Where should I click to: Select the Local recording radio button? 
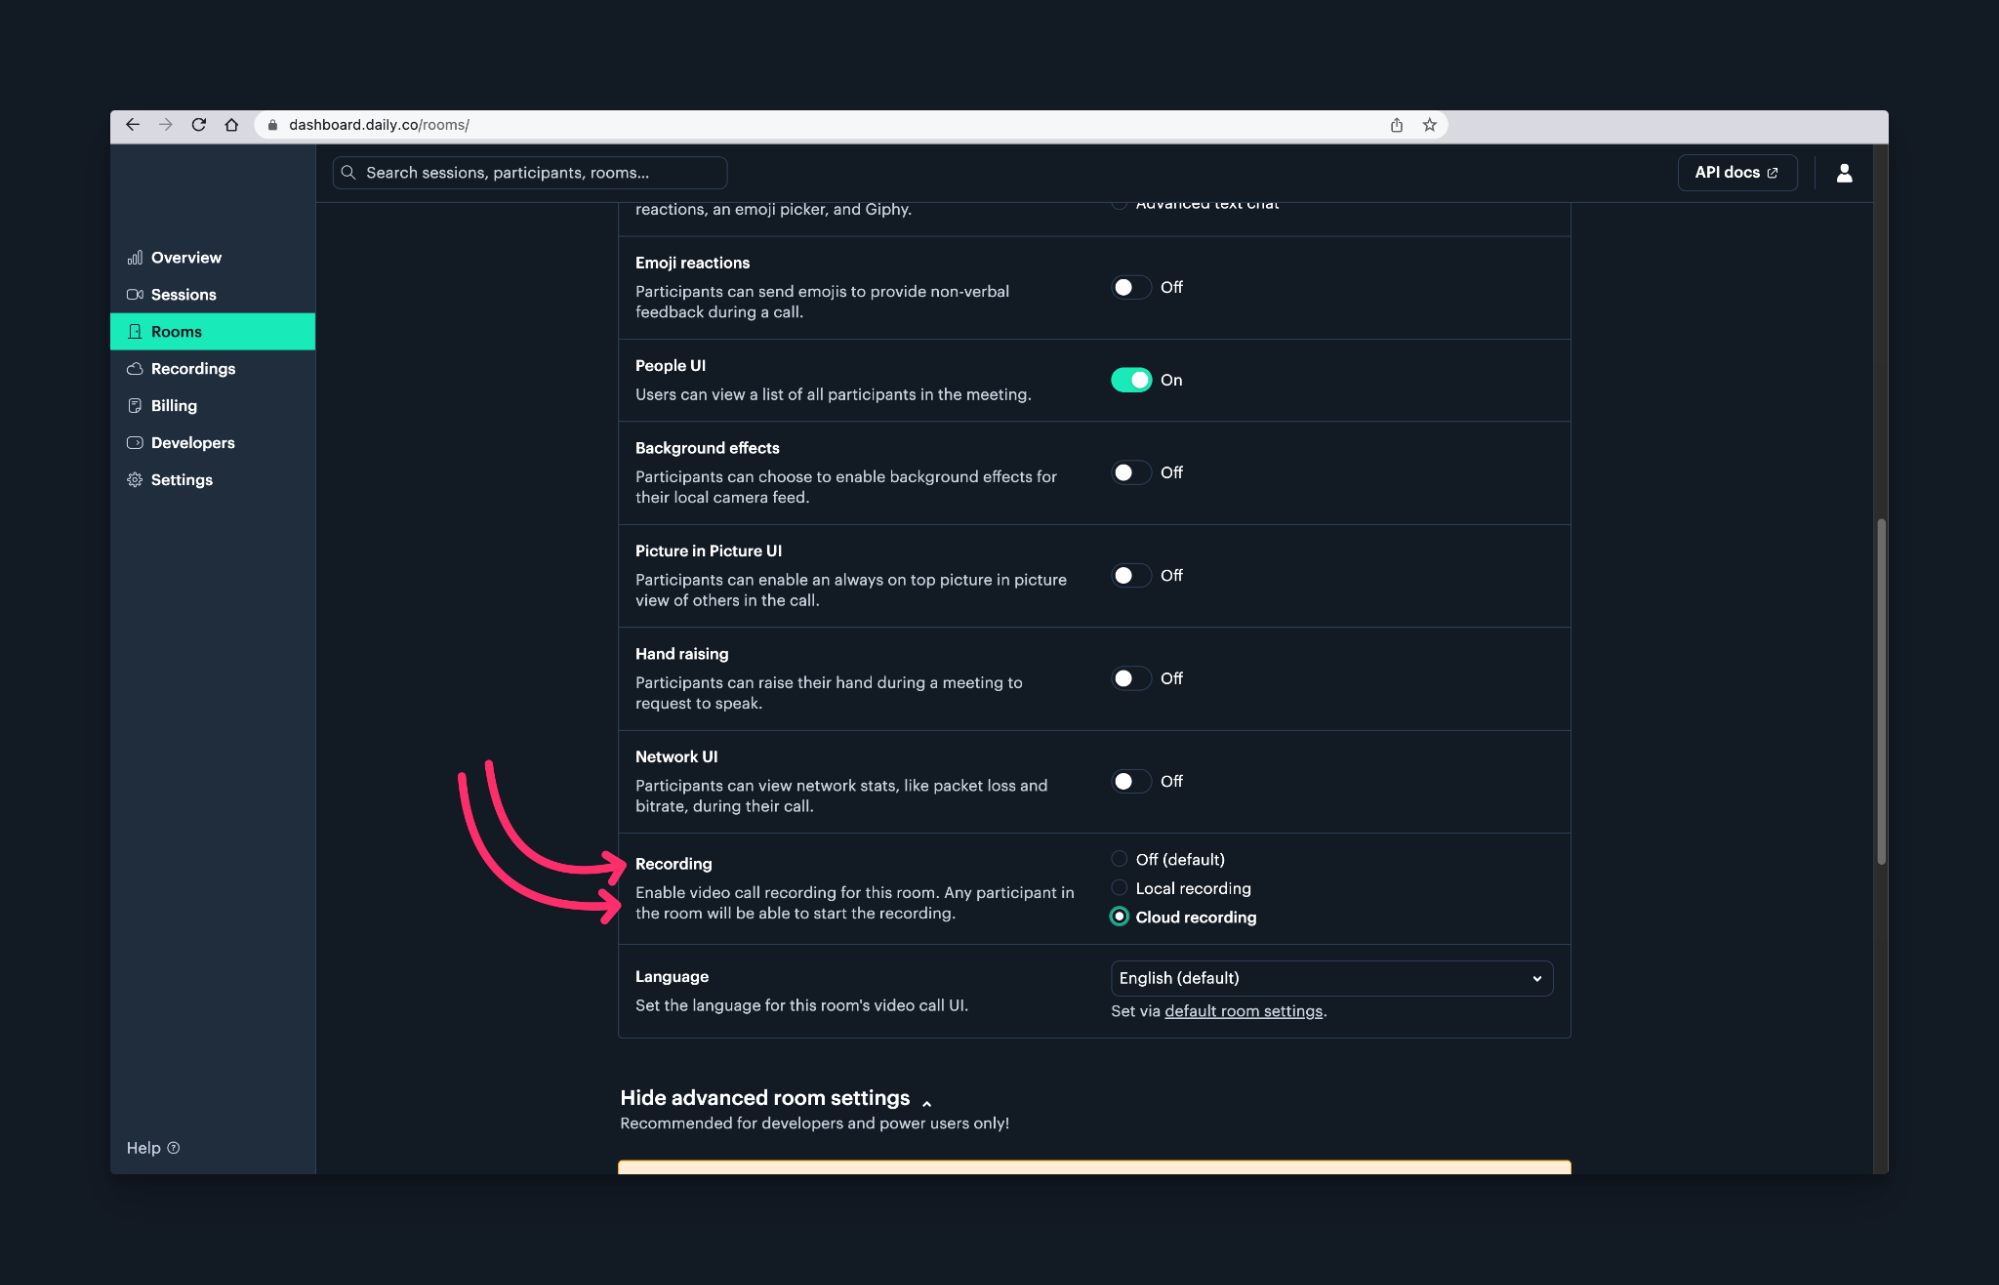[1118, 887]
